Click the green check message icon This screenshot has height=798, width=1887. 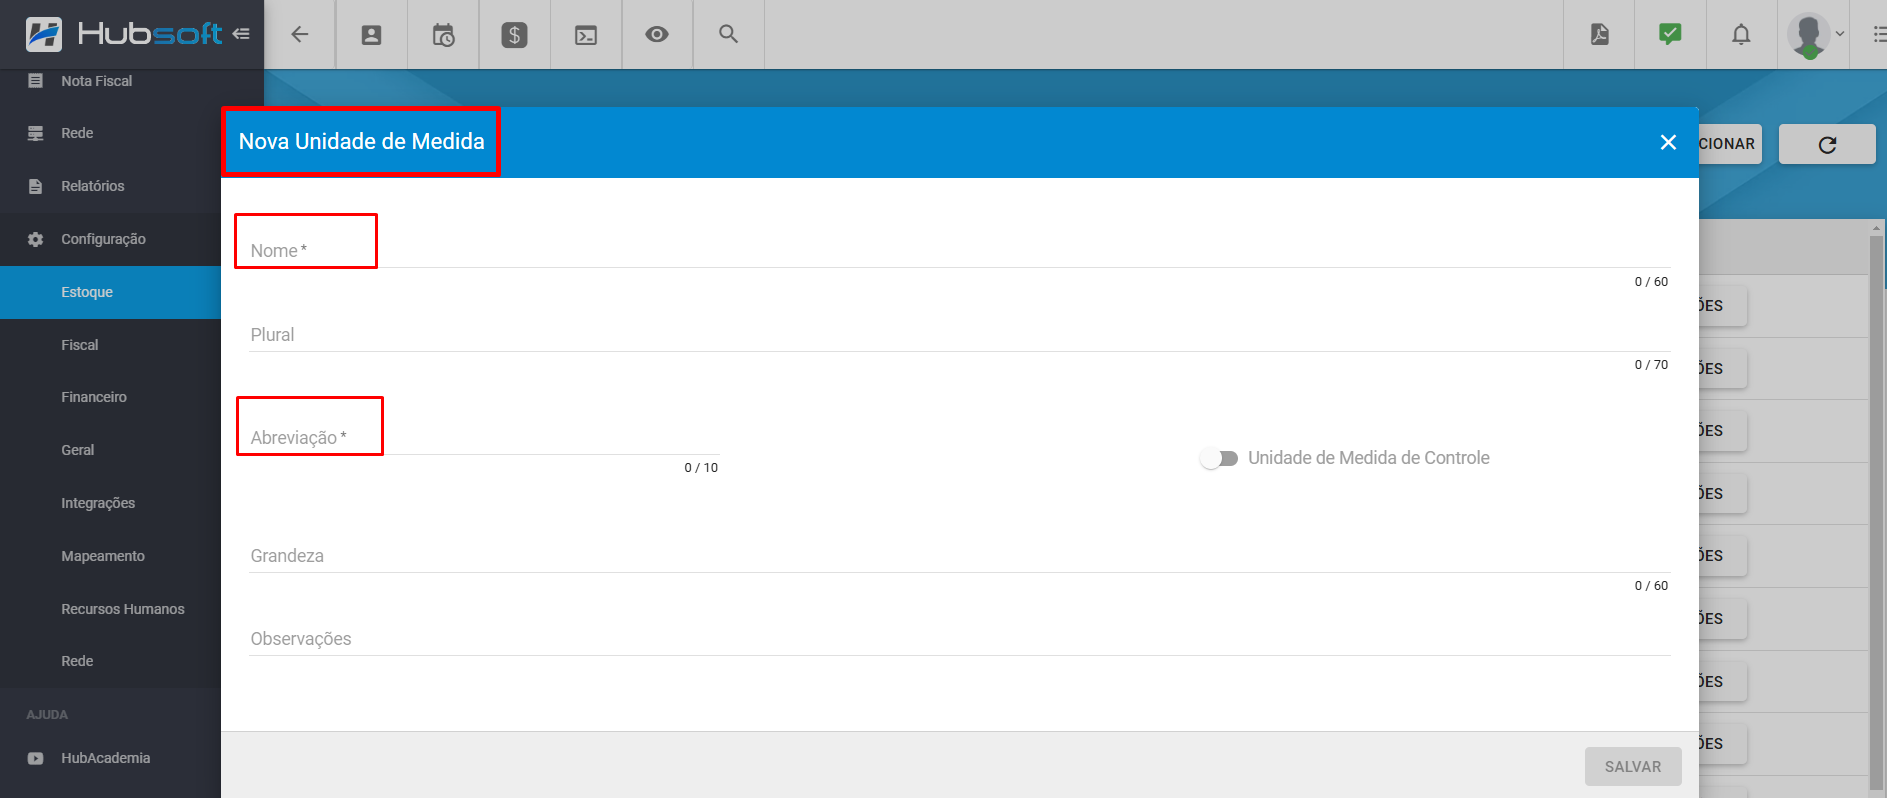pyautogui.click(x=1670, y=34)
